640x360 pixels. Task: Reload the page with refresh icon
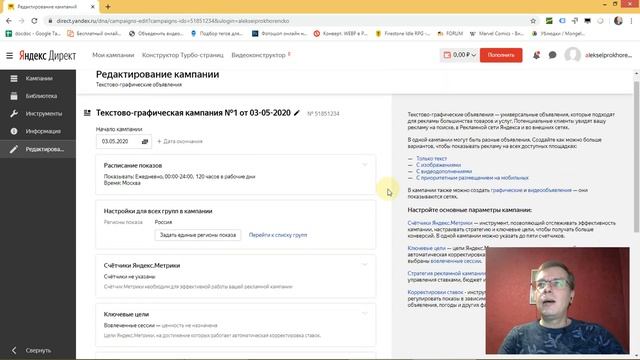(34, 21)
